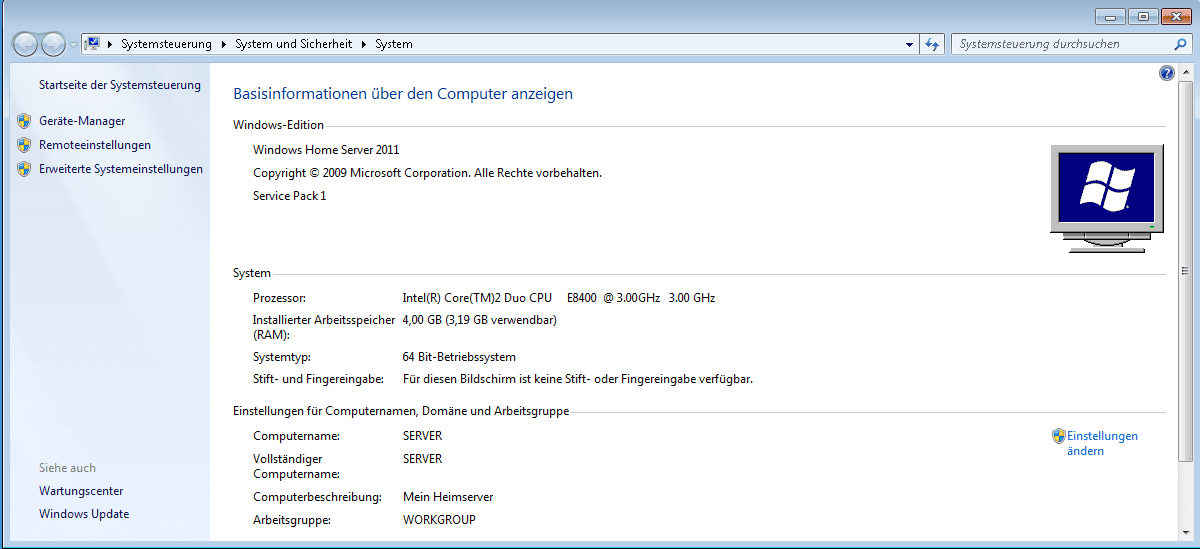Minimize the System window
This screenshot has width=1200, height=549.
tap(1110, 16)
